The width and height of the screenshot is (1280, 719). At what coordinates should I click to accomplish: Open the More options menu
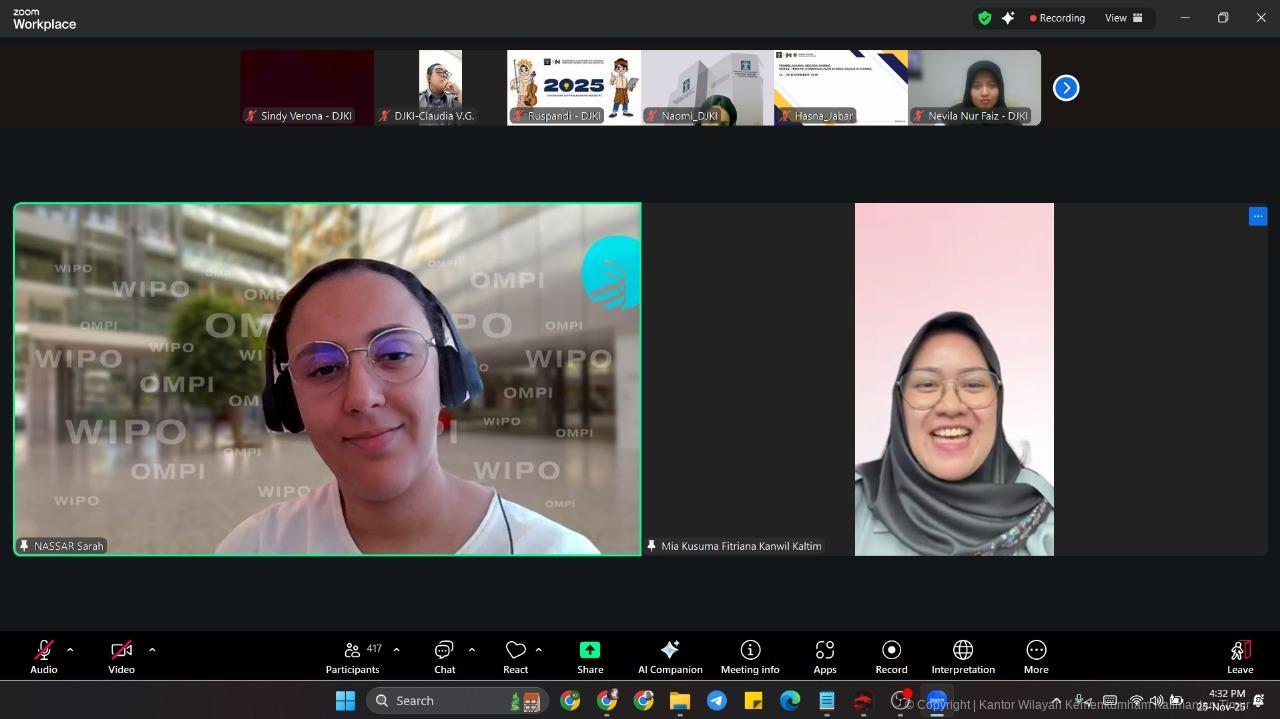[1036, 656]
